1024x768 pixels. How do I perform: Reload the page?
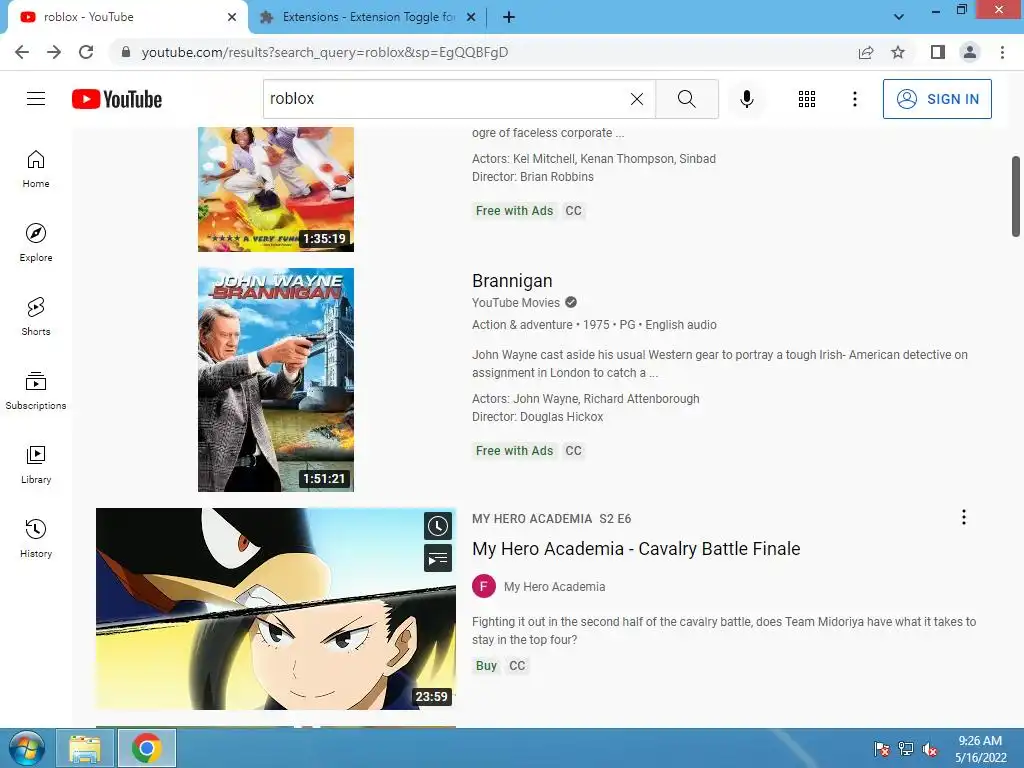(x=86, y=52)
